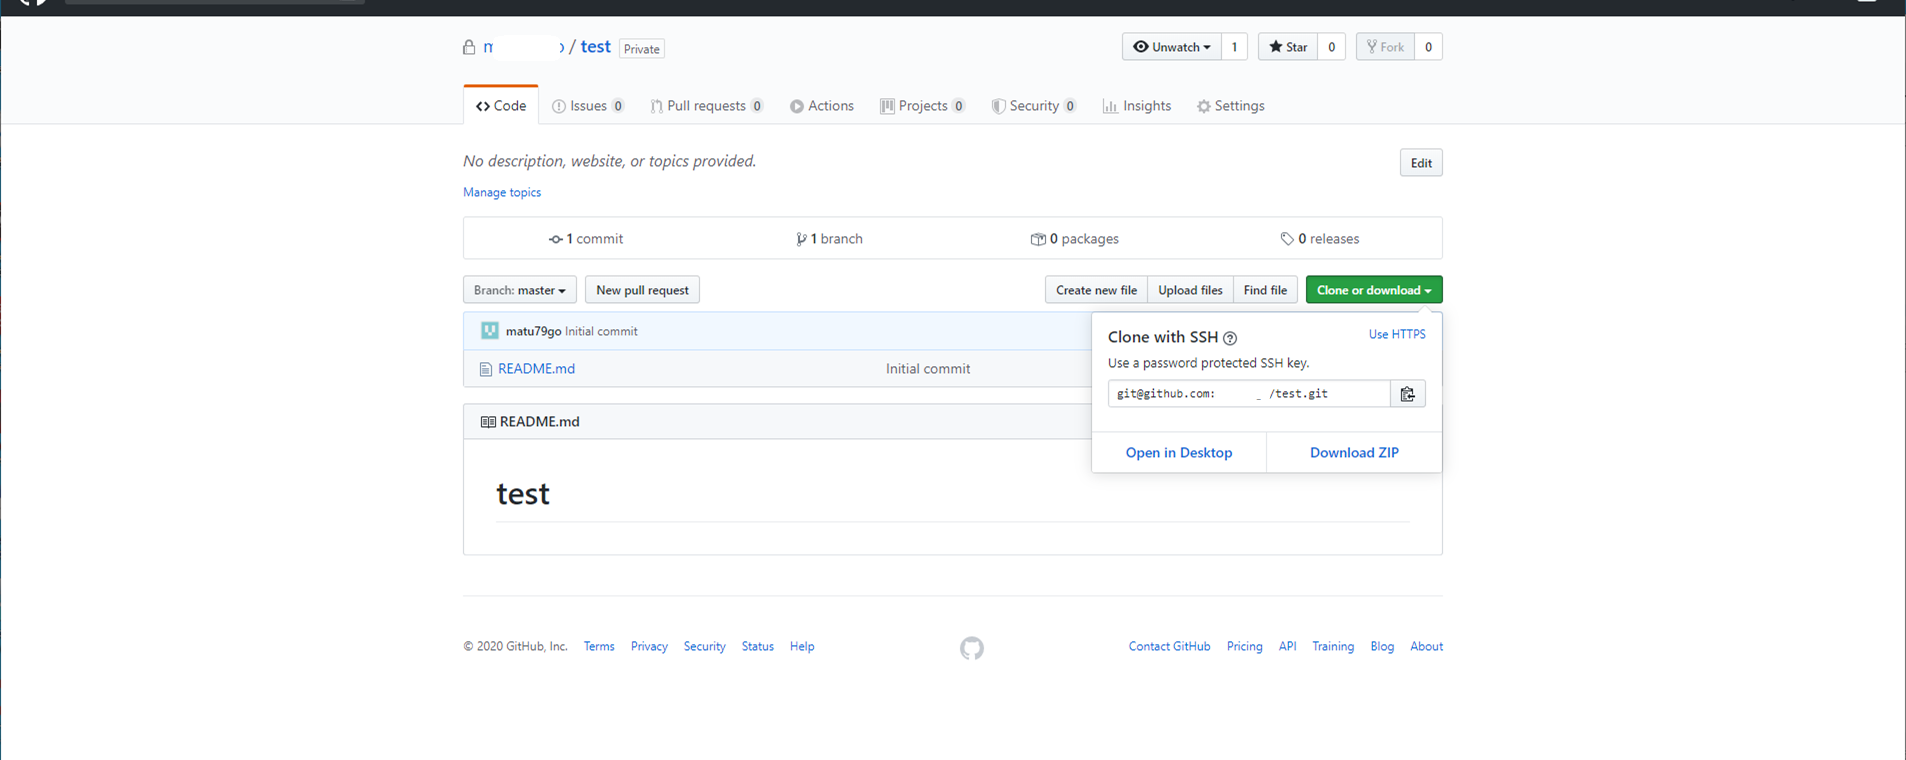Open the Blog footer link
1906x760 pixels.
pyautogui.click(x=1382, y=647)
